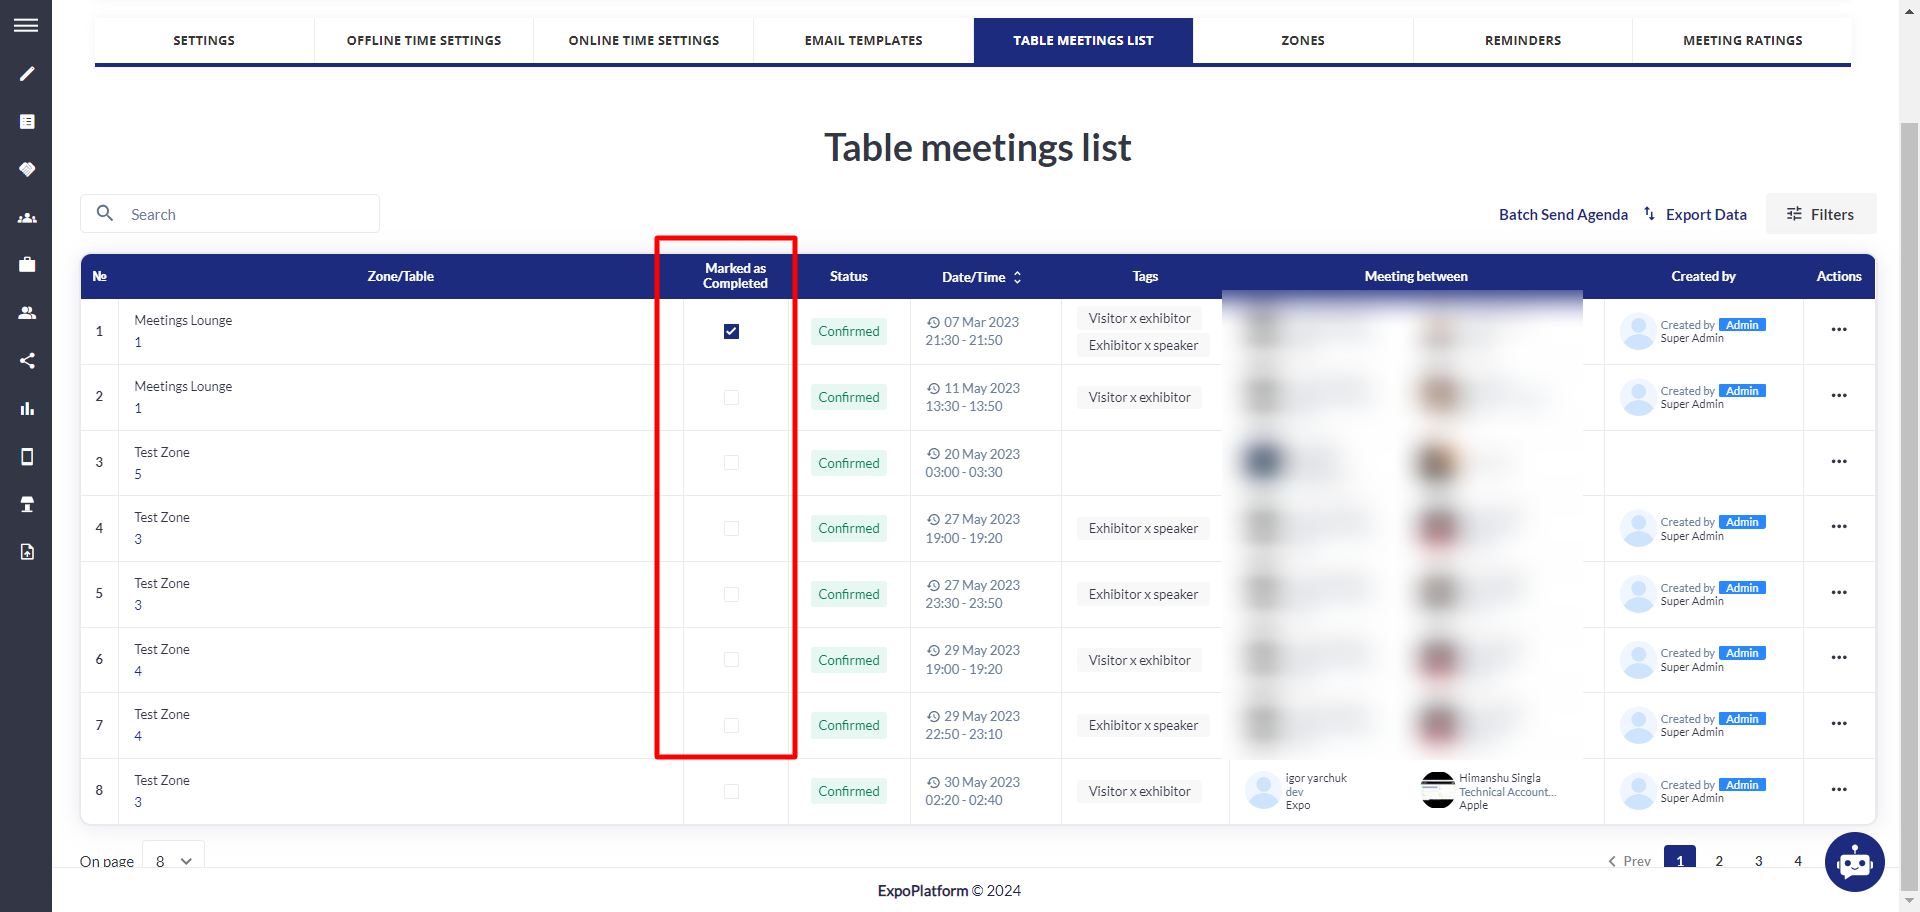Click the Batch Send Agenda button

(x=1563, y=214)
